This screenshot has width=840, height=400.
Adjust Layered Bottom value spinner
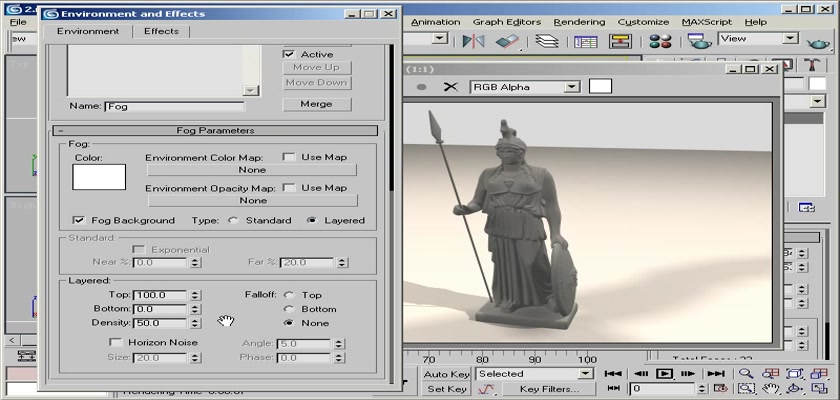pos(195,309)
